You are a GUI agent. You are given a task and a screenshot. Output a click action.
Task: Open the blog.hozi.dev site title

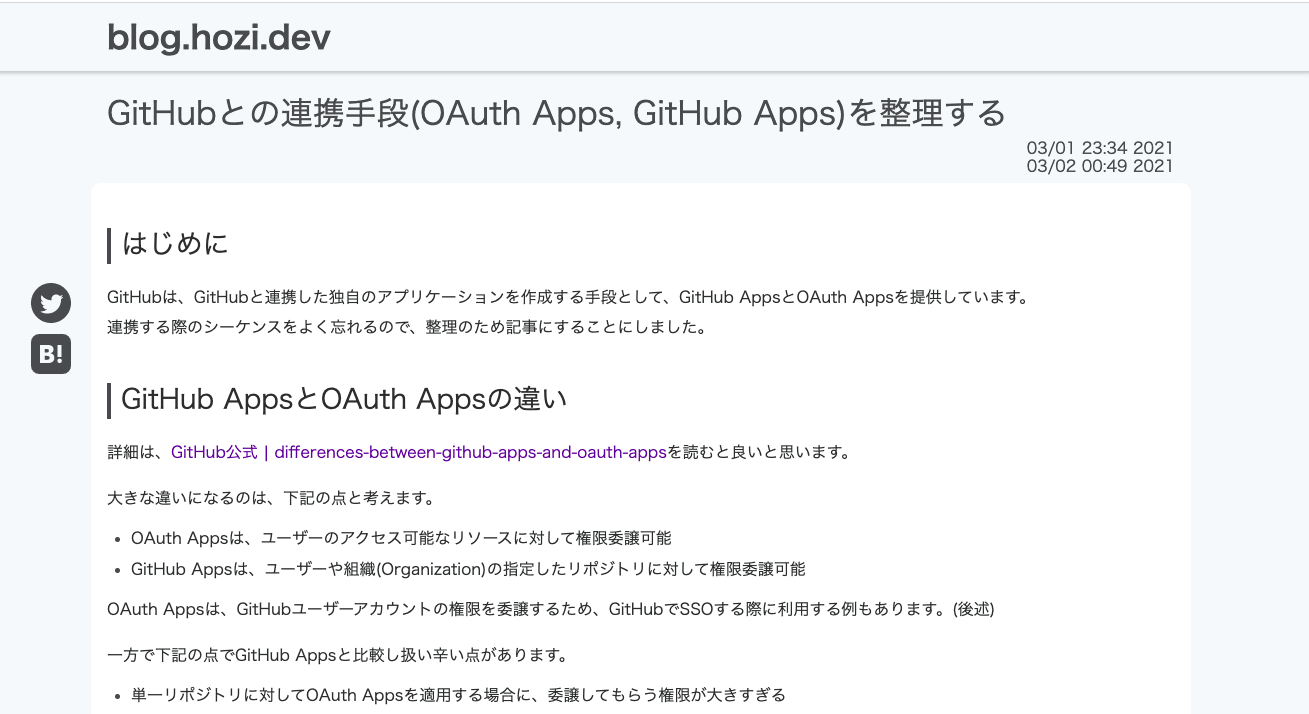click(219, 38)
